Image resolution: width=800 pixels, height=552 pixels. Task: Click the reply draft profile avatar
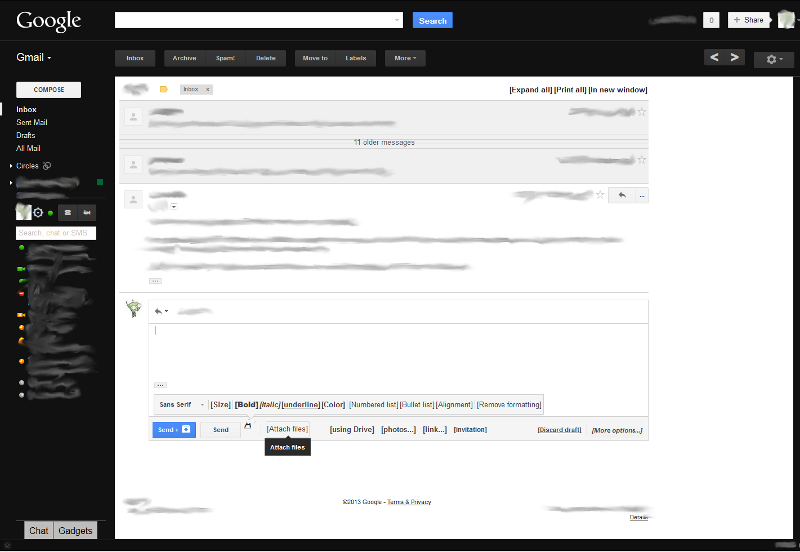134,309
